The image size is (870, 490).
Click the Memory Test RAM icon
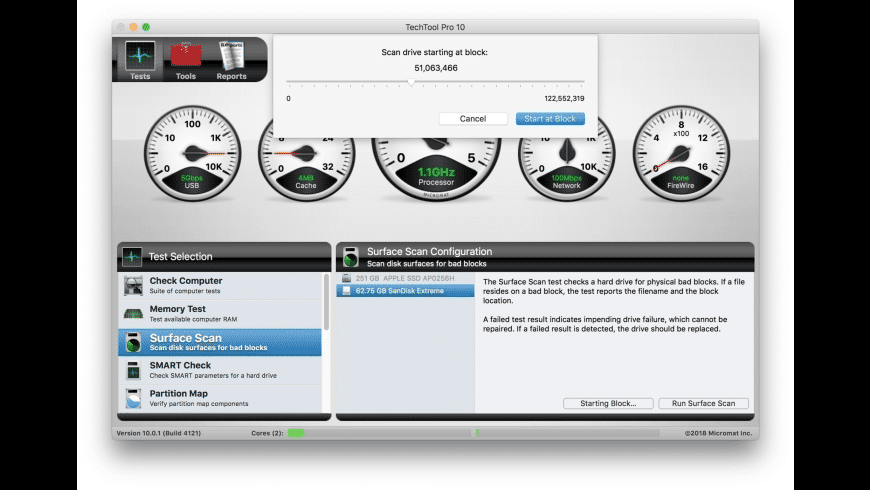coord(133,314)
